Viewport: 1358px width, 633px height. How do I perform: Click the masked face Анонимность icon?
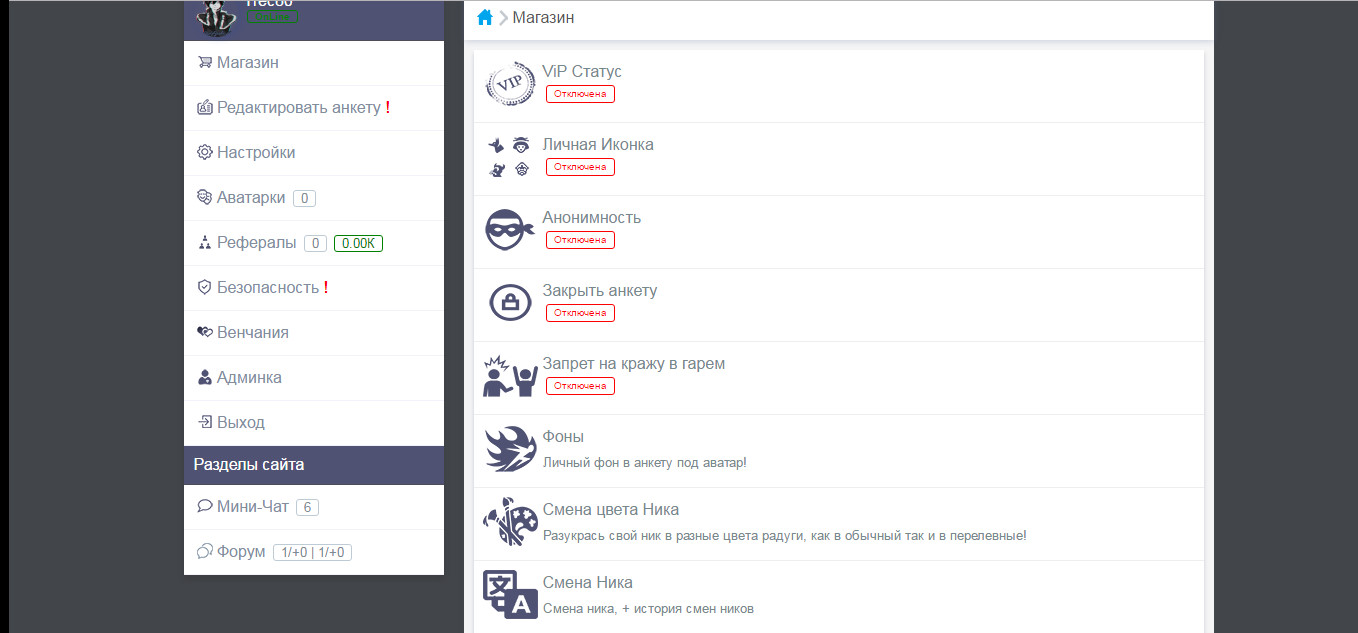click(510, 230)
